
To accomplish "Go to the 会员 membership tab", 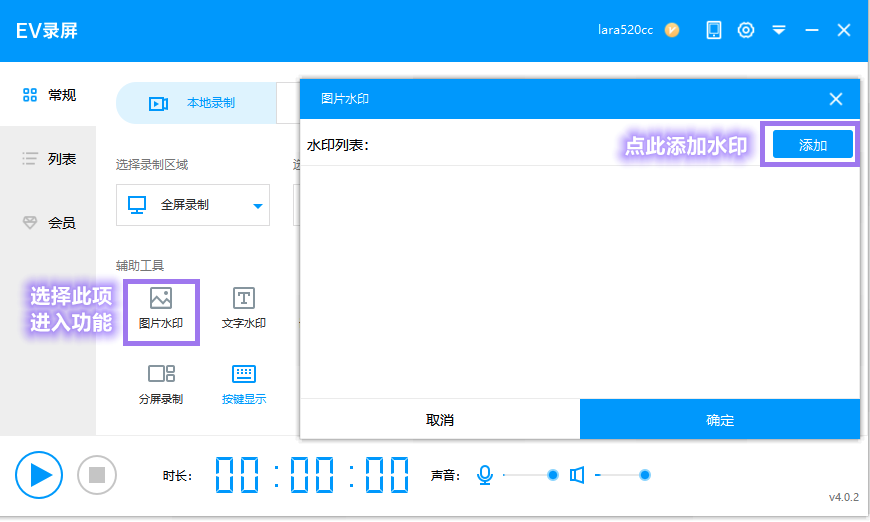I will (x=48, y=222).
